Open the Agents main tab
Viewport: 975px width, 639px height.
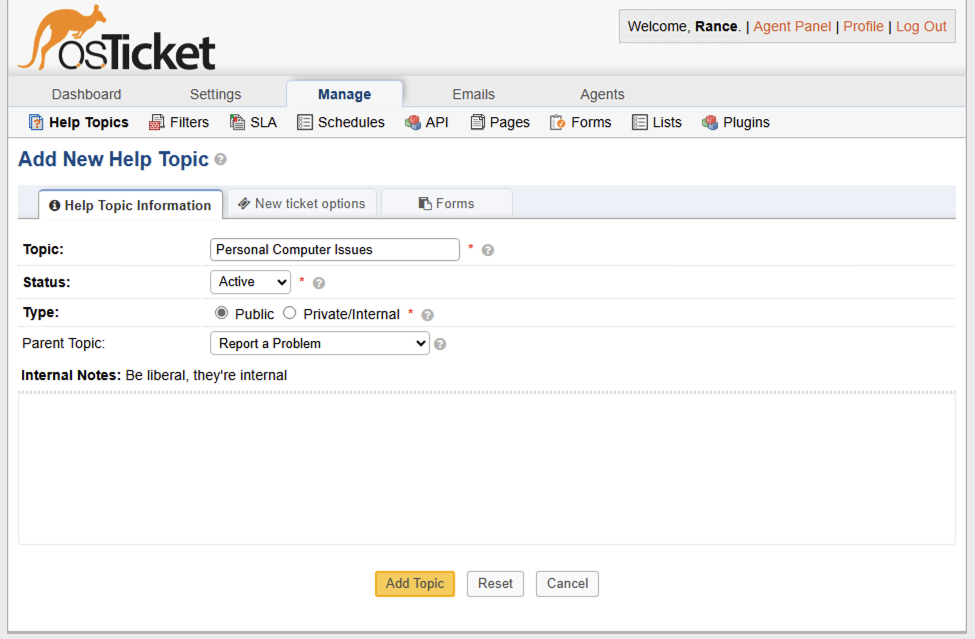[x=602, y=94]
